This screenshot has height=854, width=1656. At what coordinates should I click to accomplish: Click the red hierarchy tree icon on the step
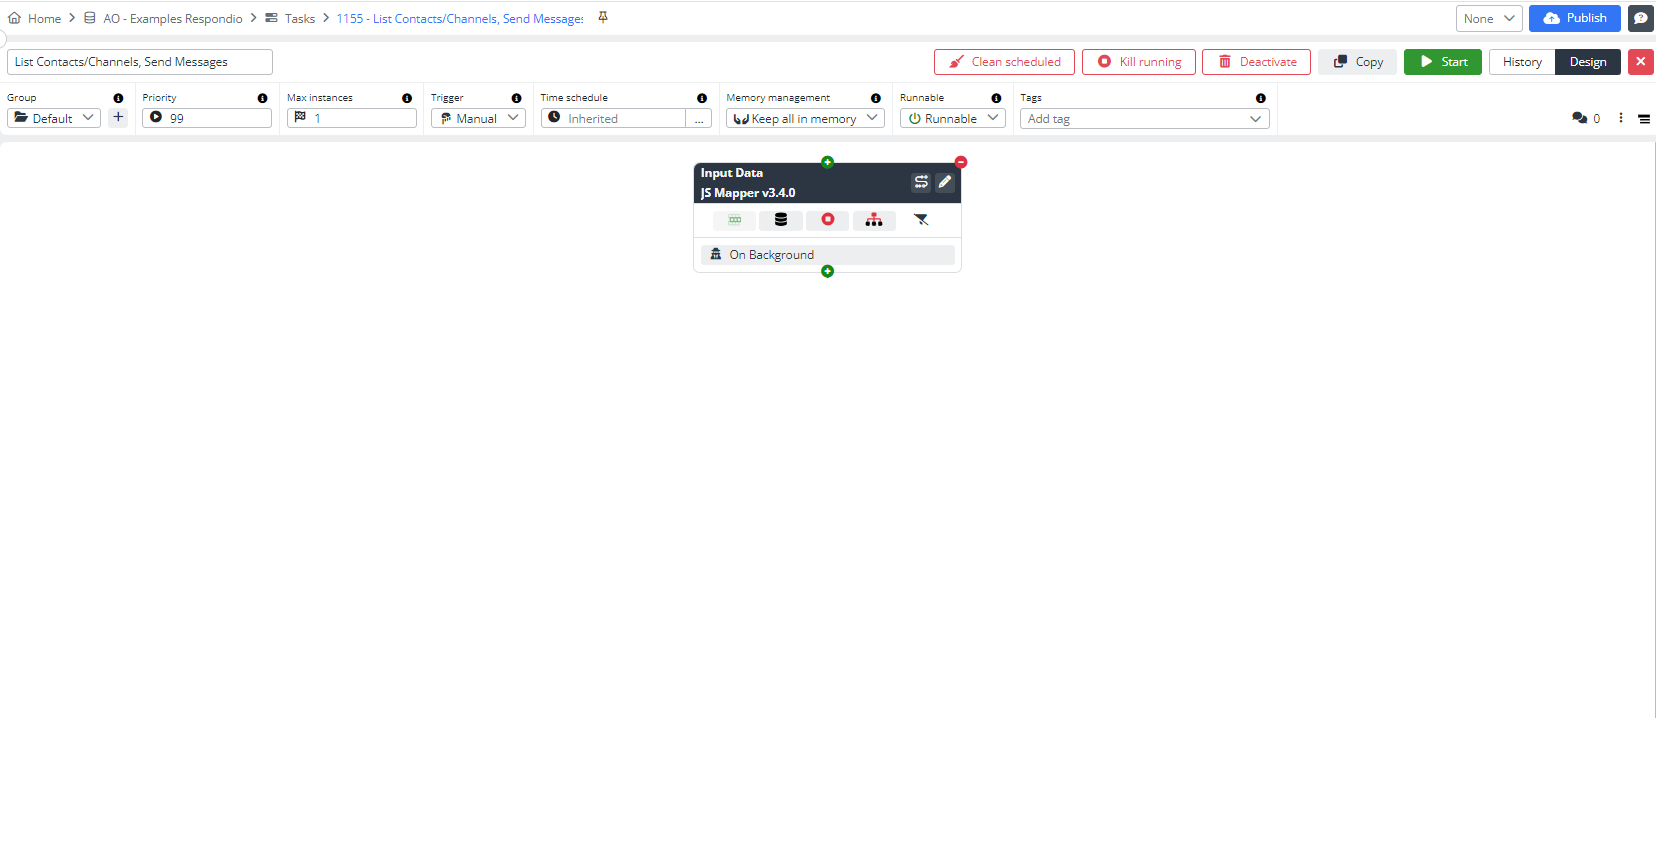pyautogui.click(x=874, y=220)
